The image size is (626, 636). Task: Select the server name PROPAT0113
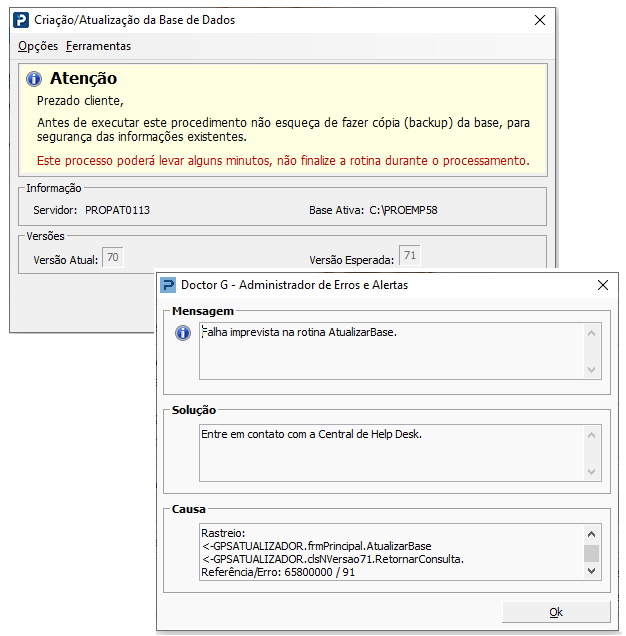pyautogui.click(x=117, y=210)
